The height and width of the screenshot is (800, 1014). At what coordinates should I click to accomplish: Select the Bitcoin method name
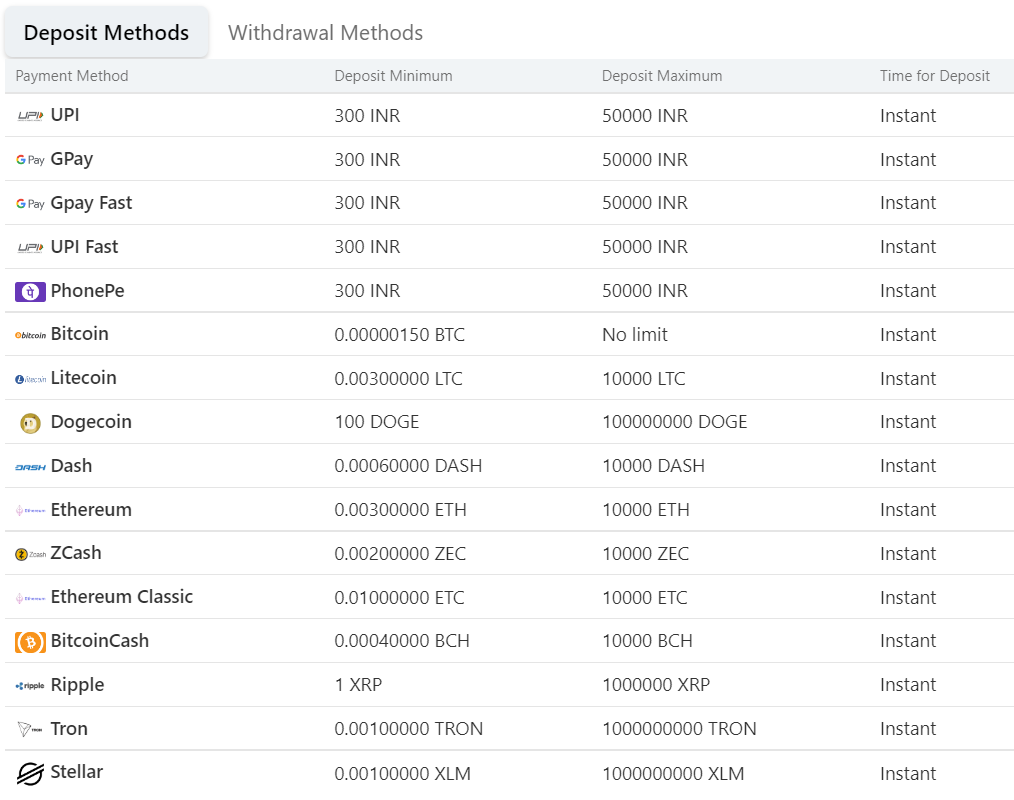coord(80,334)
